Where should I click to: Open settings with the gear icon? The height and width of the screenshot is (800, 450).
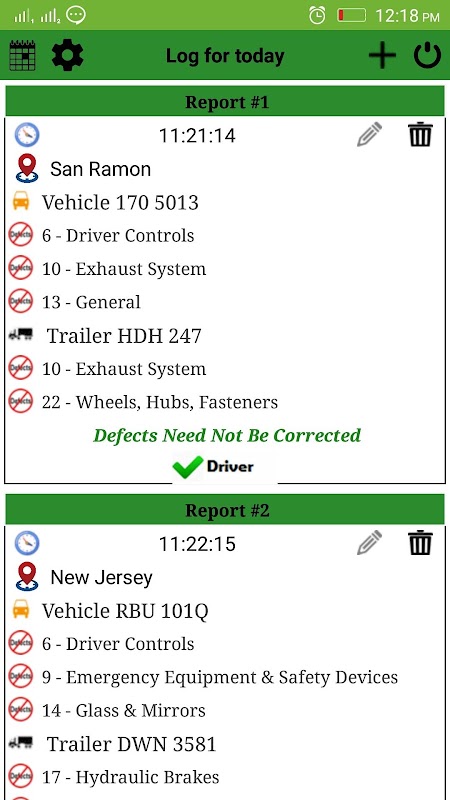point(67,55)
